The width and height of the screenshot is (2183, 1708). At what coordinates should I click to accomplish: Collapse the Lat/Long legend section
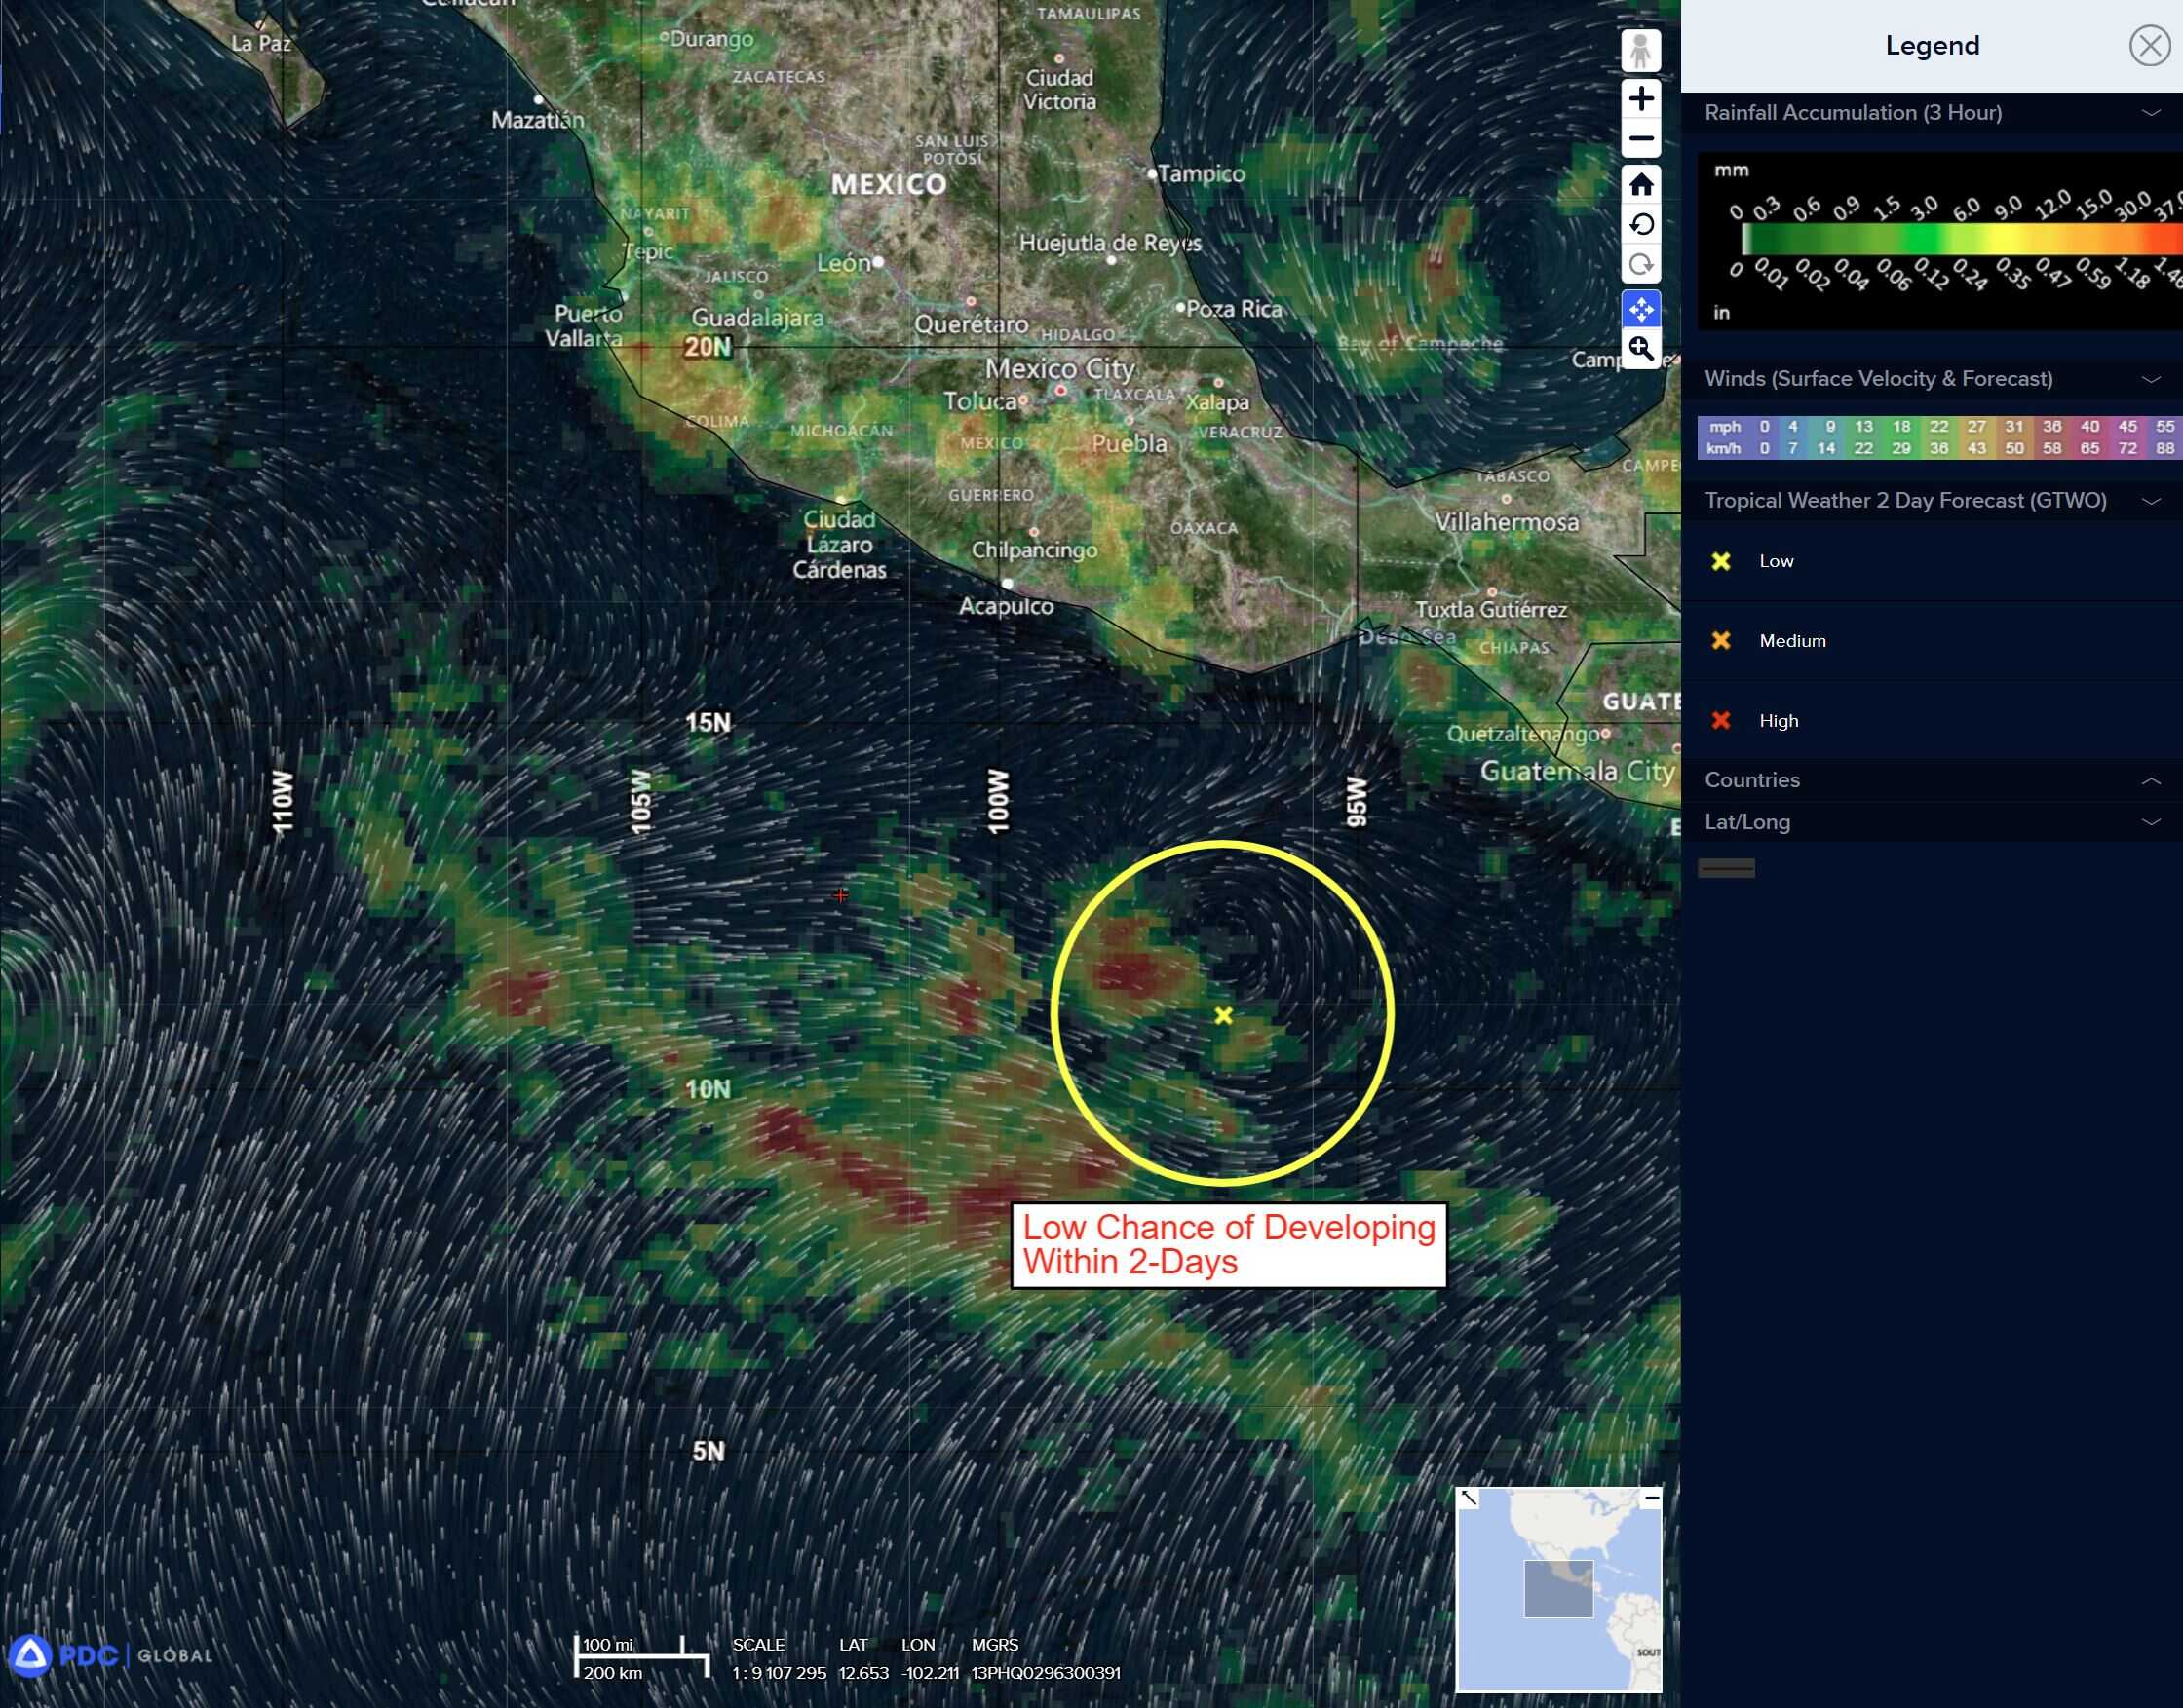coord(2150,822)
